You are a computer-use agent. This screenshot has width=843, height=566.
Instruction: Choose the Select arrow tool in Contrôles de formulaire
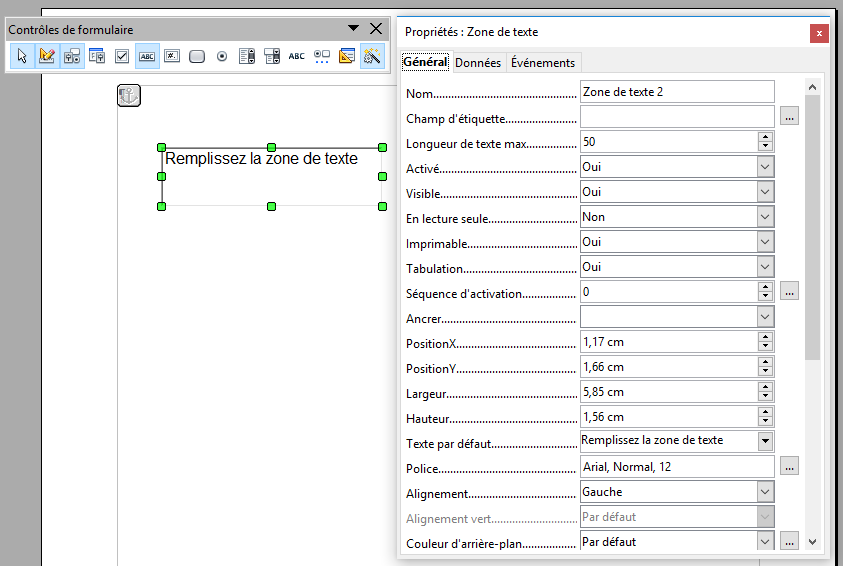22,56
